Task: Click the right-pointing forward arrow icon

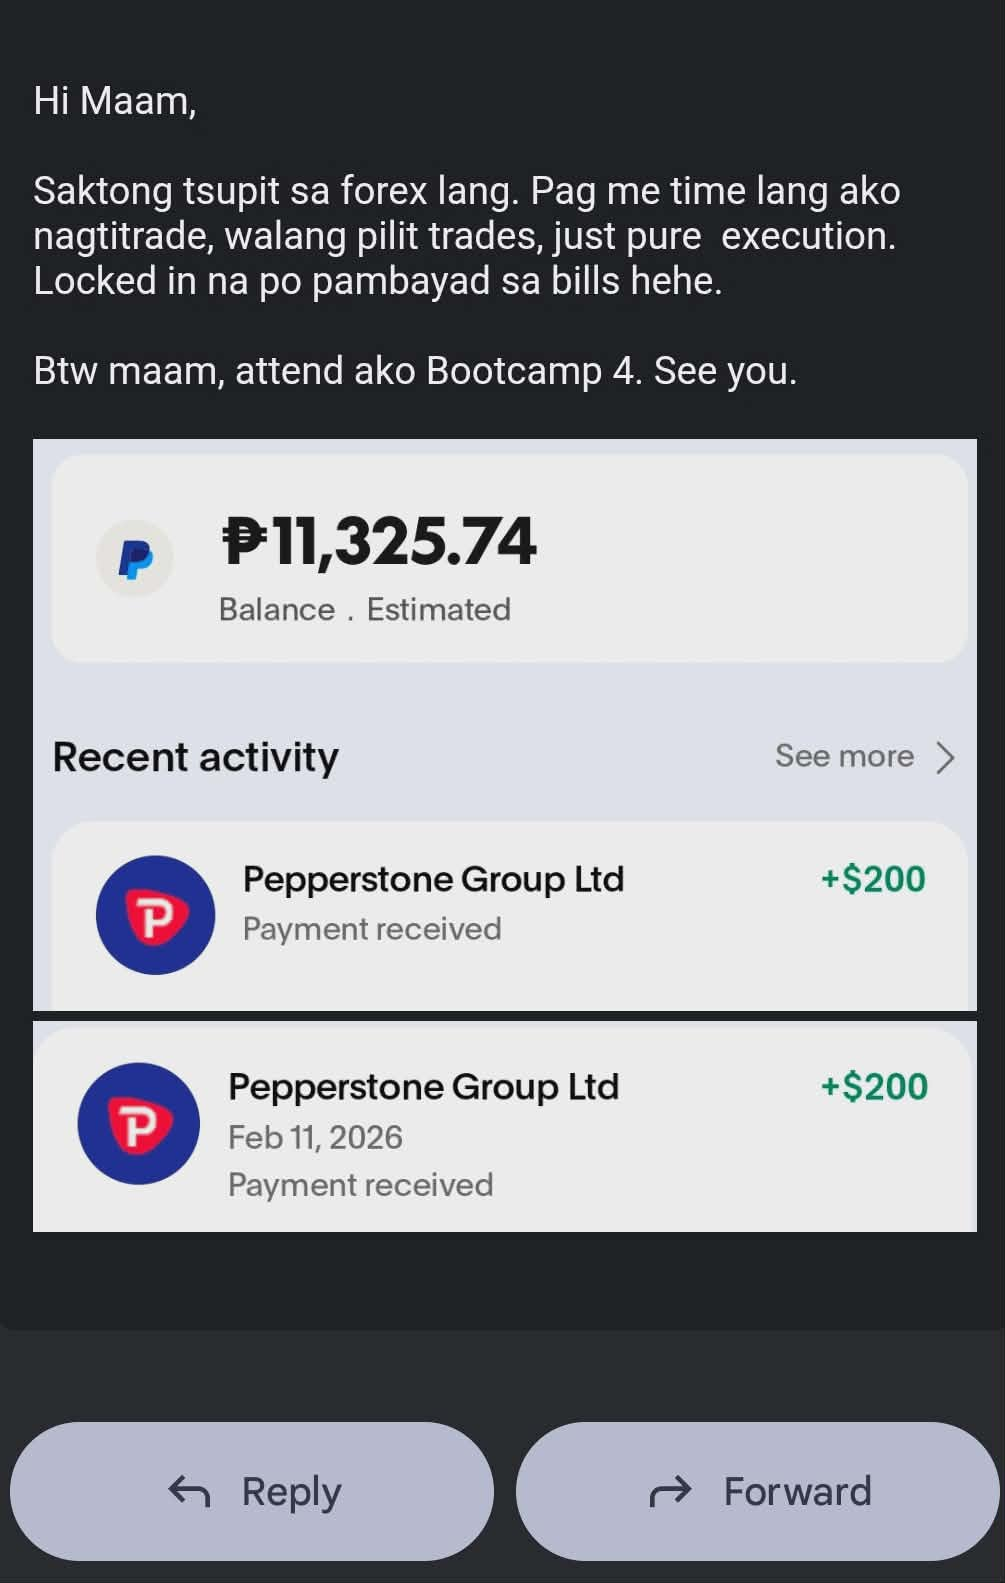Action: click(x=670, y=1491)
